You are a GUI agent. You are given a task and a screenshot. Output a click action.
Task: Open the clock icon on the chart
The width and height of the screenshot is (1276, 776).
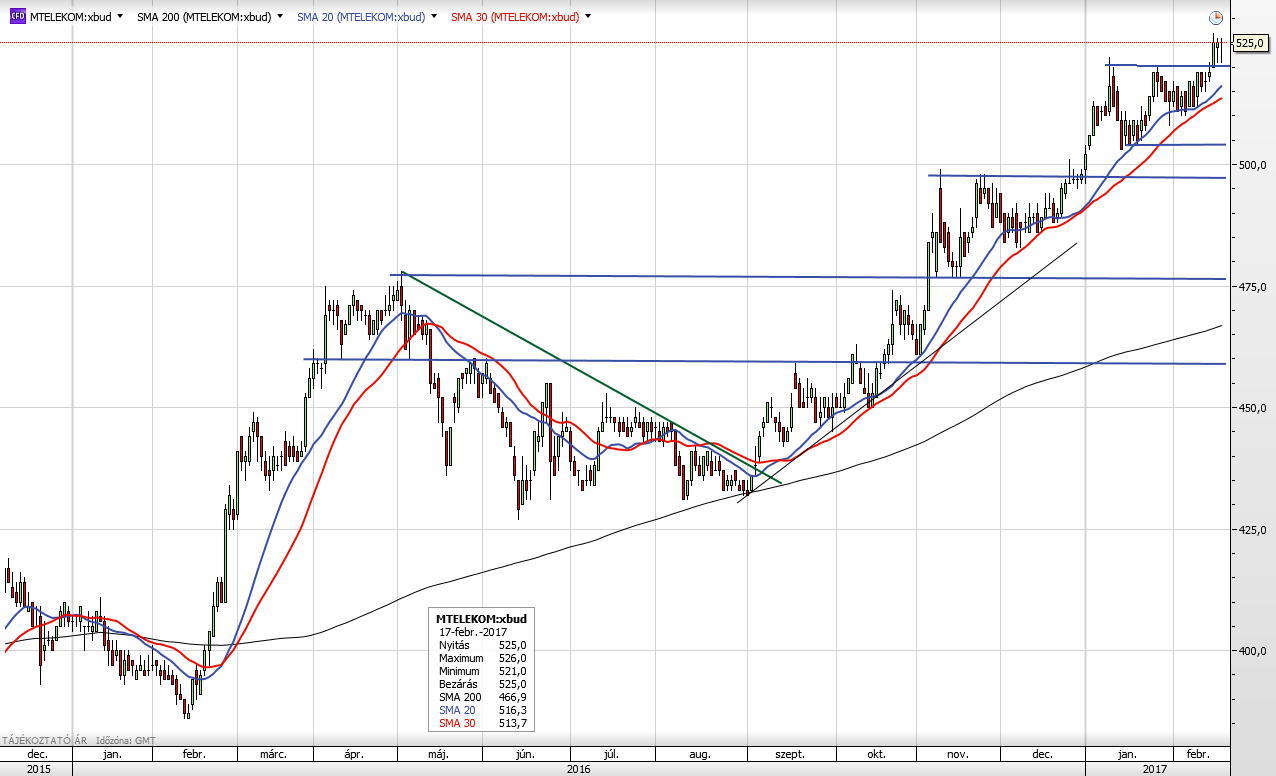(1215, 18)
